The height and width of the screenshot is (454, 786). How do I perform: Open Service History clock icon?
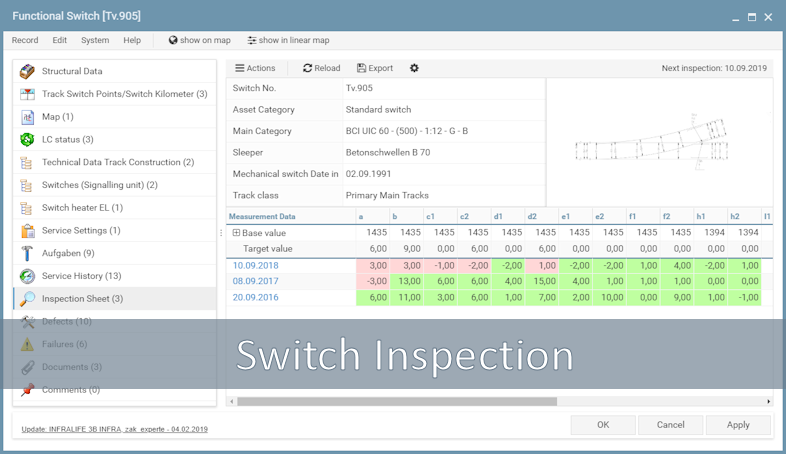tap(27, 276)
